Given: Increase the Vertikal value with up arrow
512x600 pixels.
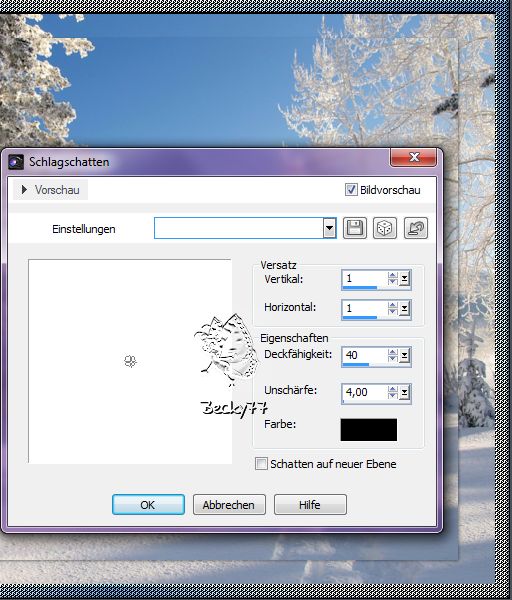Looking at the screenshot, I should coord(392,275).
